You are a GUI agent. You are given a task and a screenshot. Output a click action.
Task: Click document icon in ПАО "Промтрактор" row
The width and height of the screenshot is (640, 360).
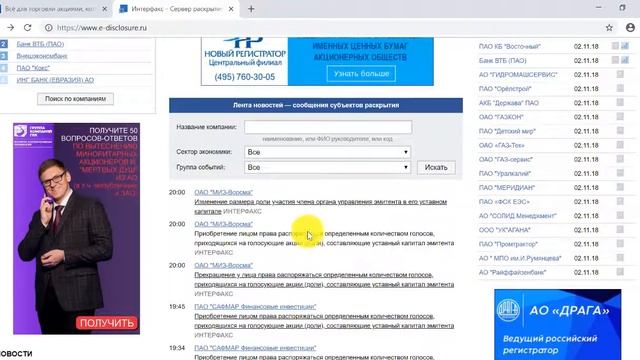click(620, 244)
